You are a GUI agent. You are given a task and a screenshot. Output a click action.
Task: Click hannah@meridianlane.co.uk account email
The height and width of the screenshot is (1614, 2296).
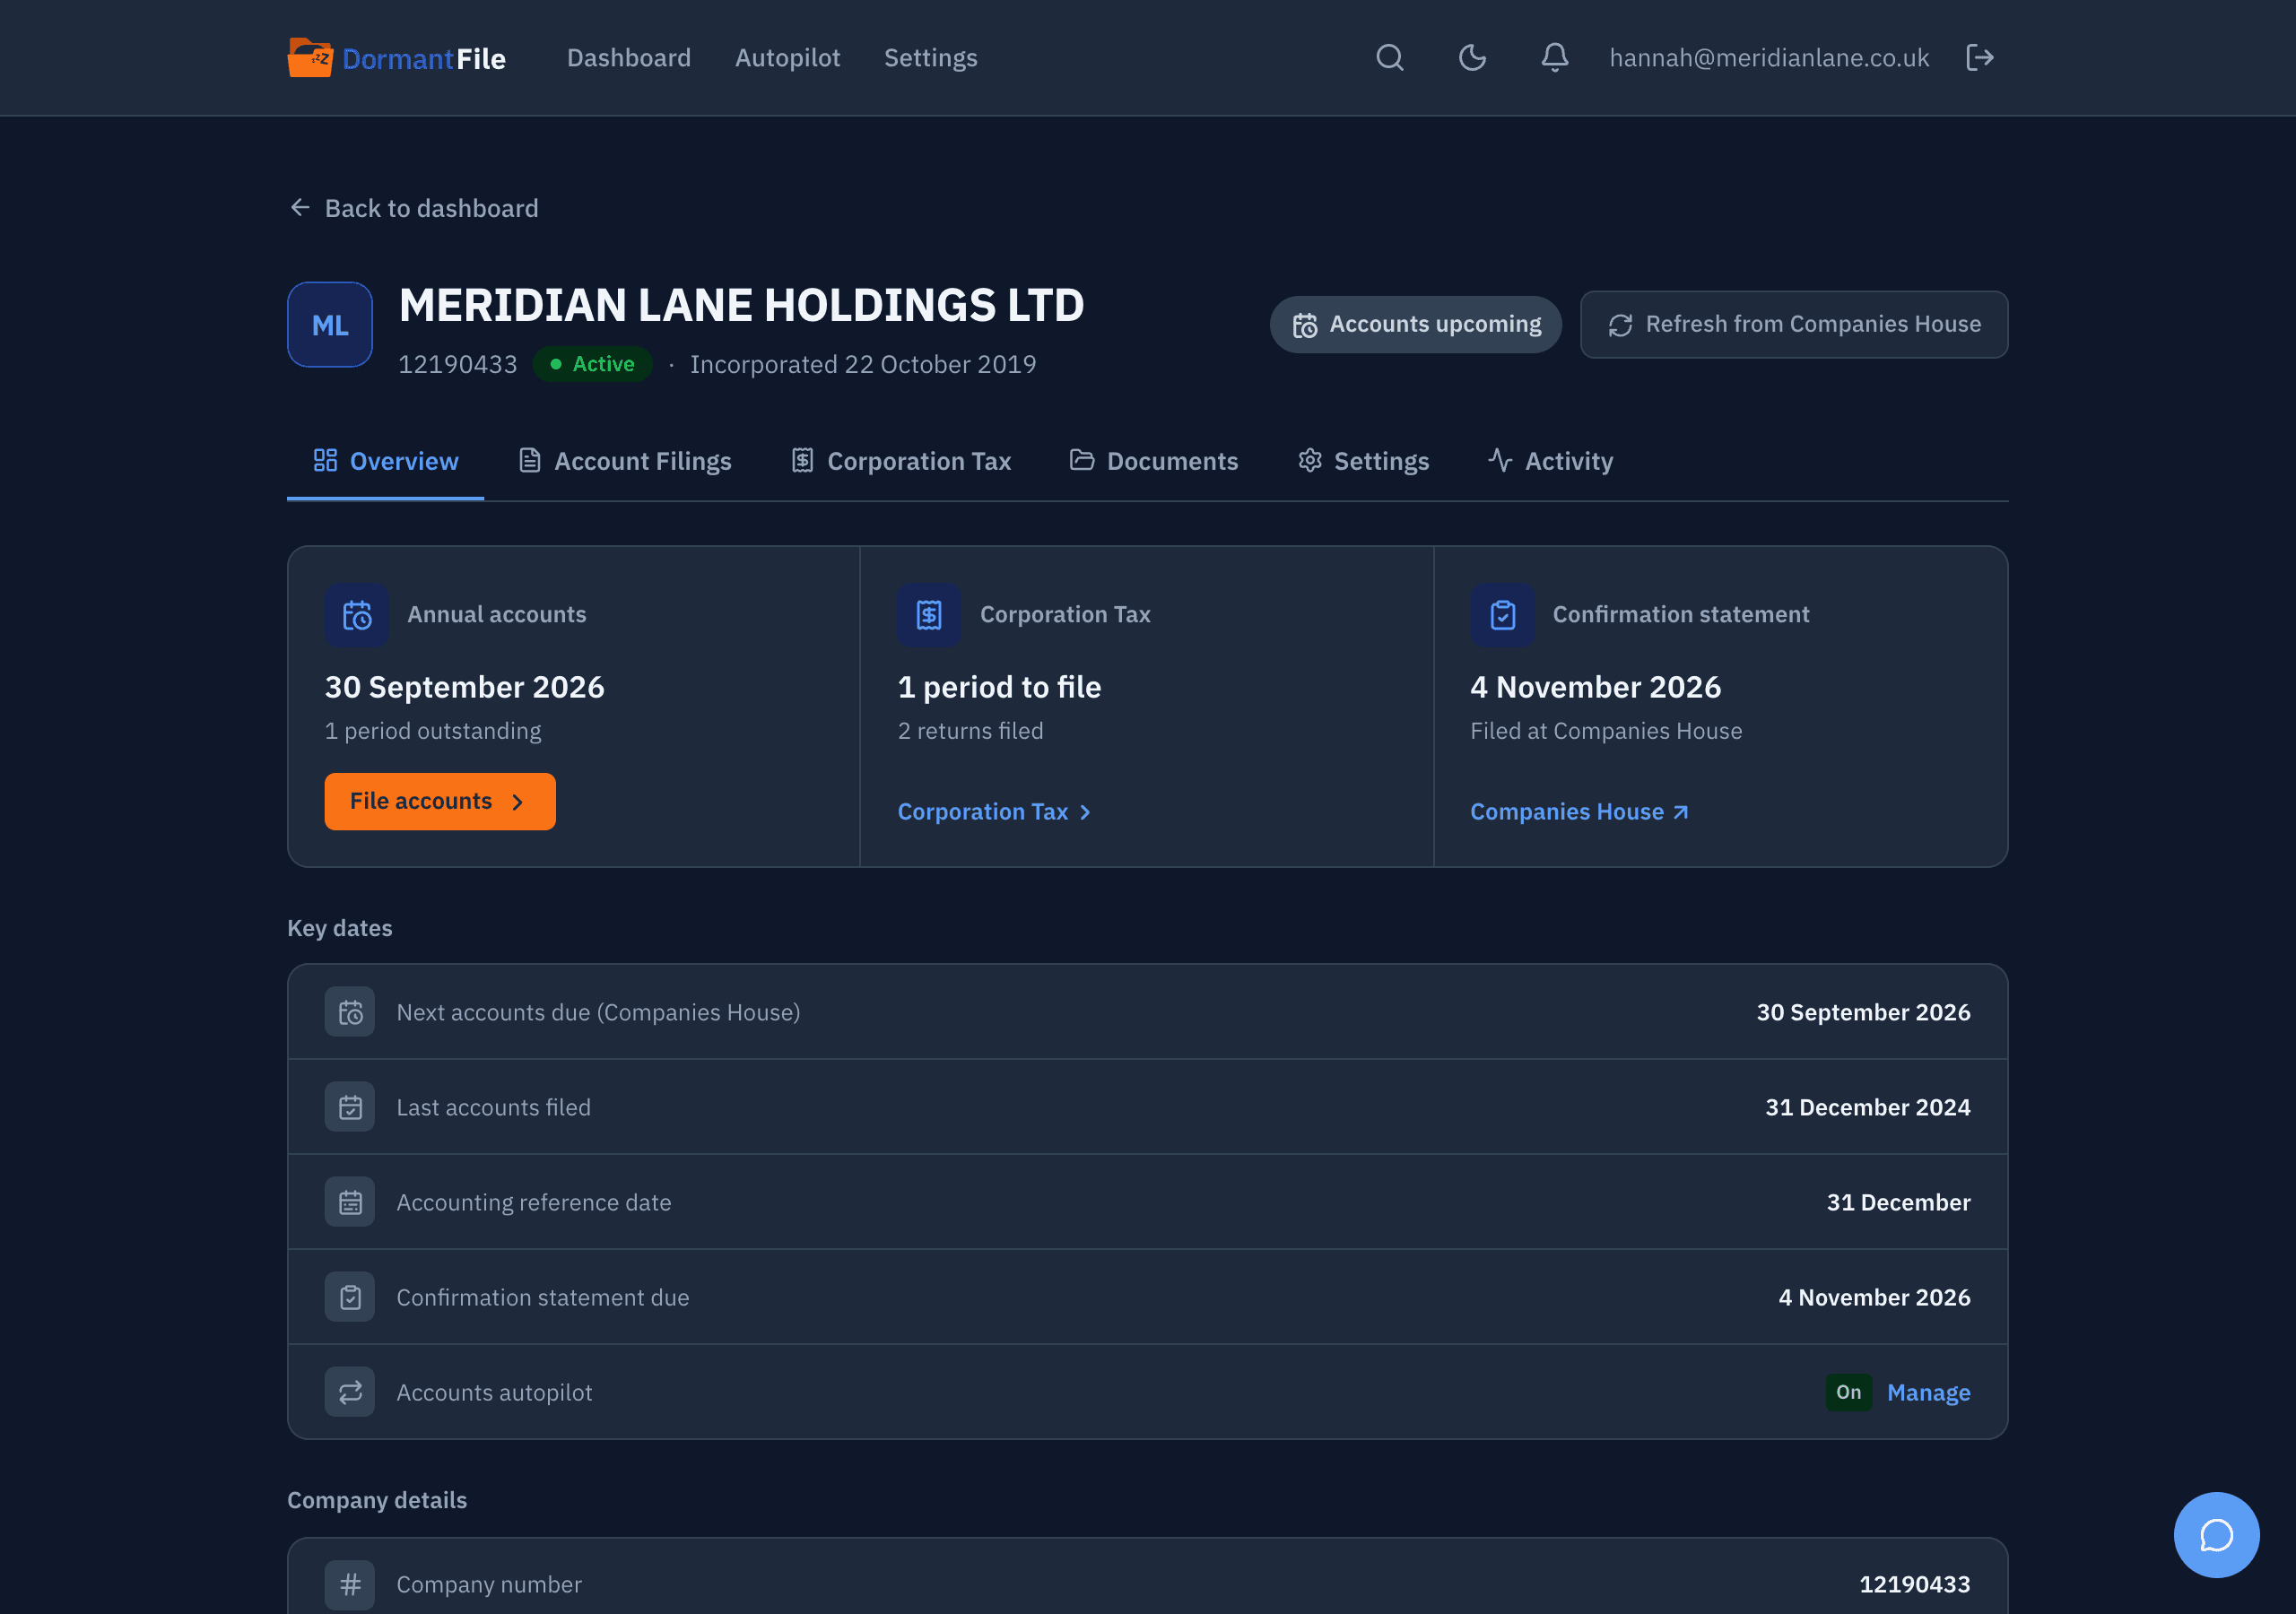1769,58
